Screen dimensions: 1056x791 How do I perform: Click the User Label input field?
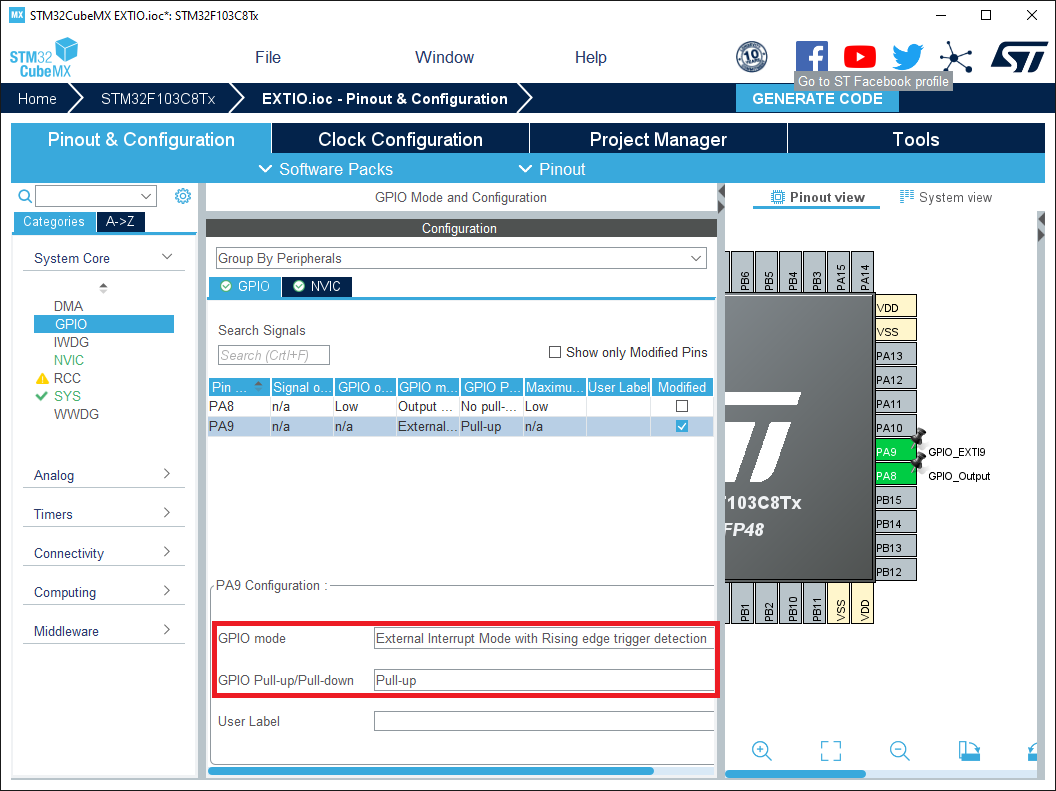pos(543,721)
